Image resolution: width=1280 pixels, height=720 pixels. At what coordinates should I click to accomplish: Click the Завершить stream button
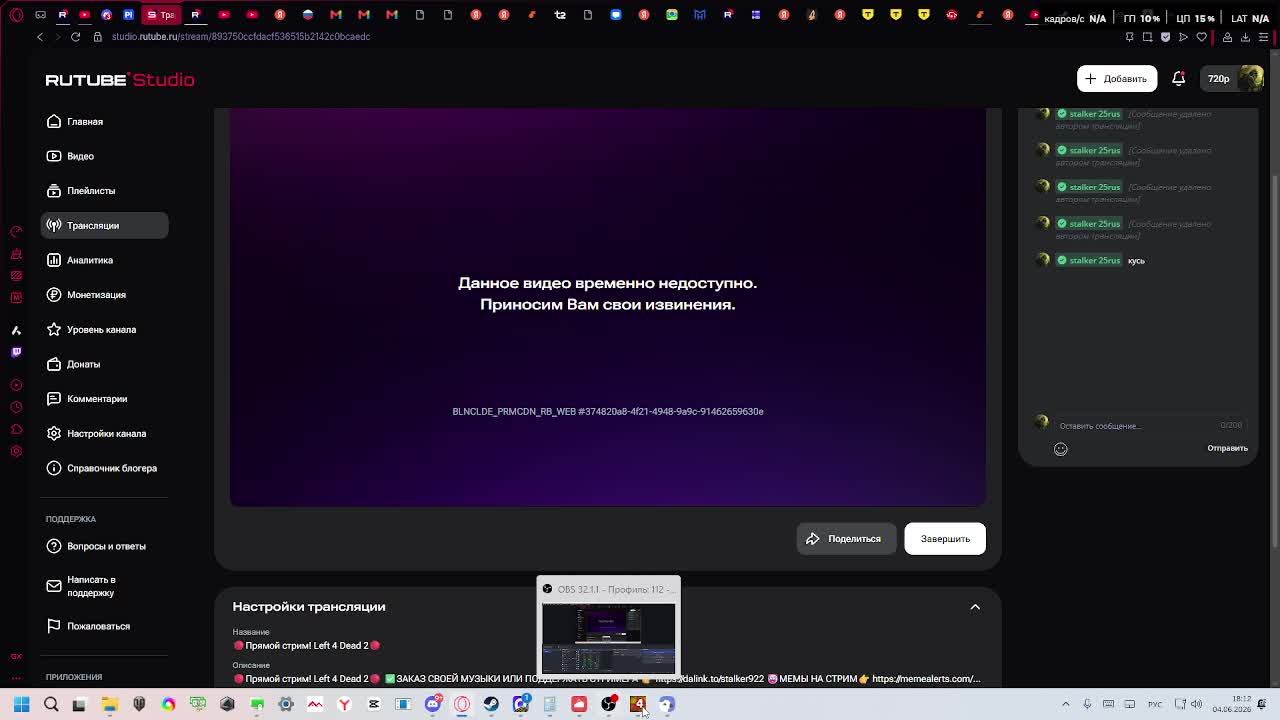tap(945, 538)
